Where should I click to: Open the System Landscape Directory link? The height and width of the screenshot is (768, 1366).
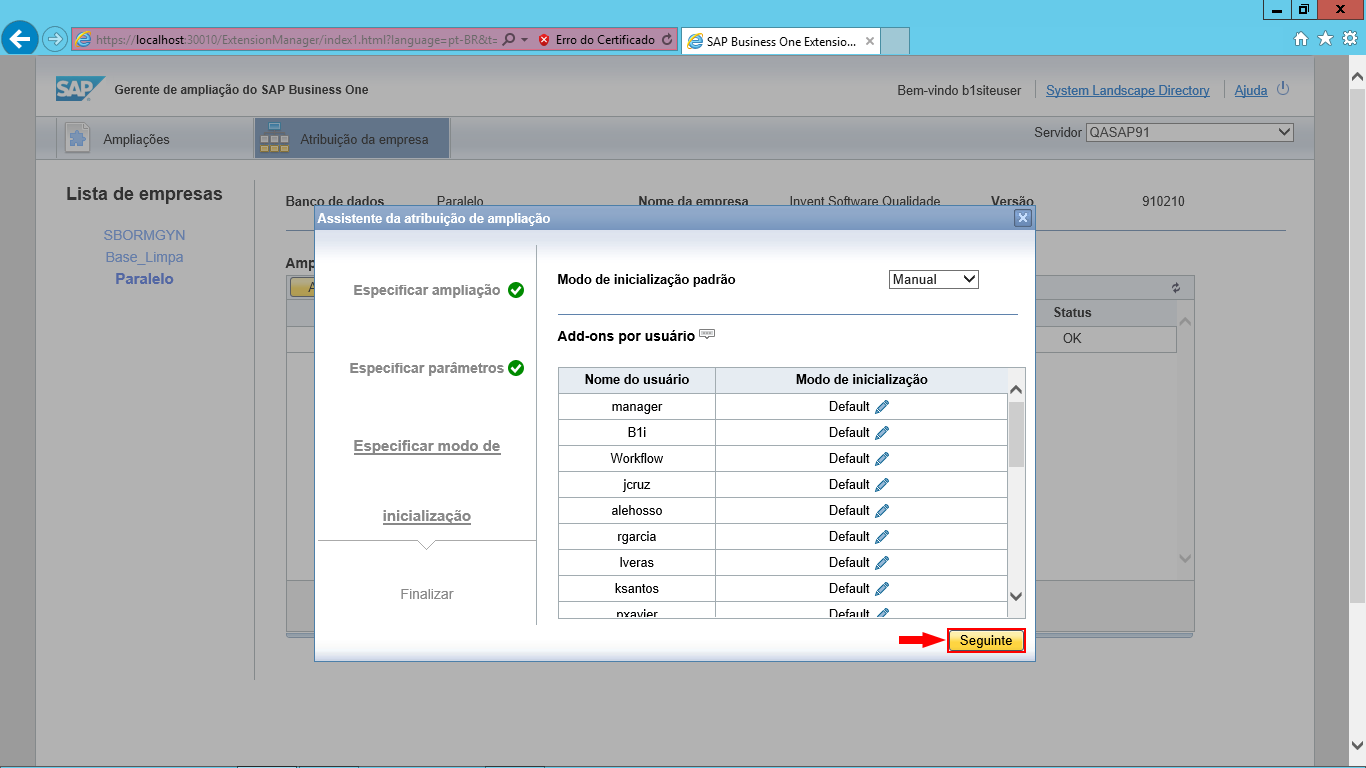coord(1128,90)
